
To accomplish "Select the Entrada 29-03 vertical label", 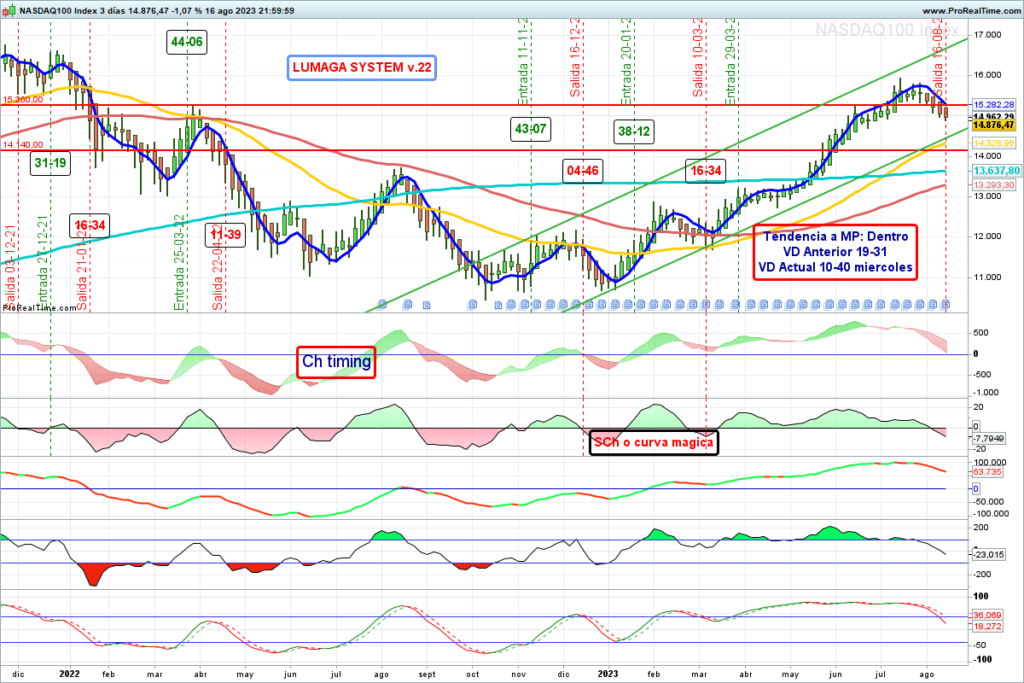I will [731, 61].
